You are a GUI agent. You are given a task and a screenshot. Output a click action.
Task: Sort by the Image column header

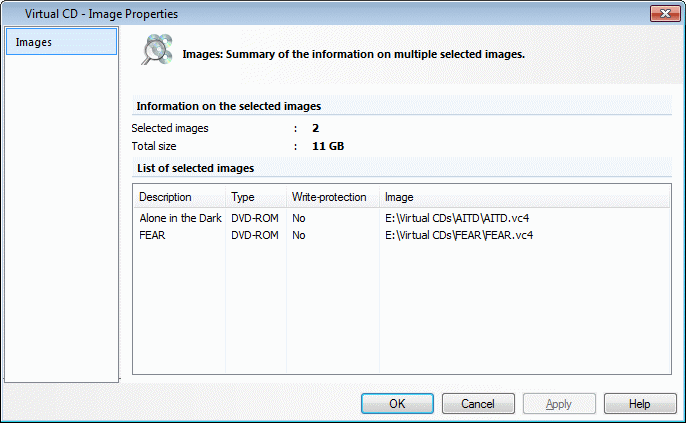(x=399, y=197)
